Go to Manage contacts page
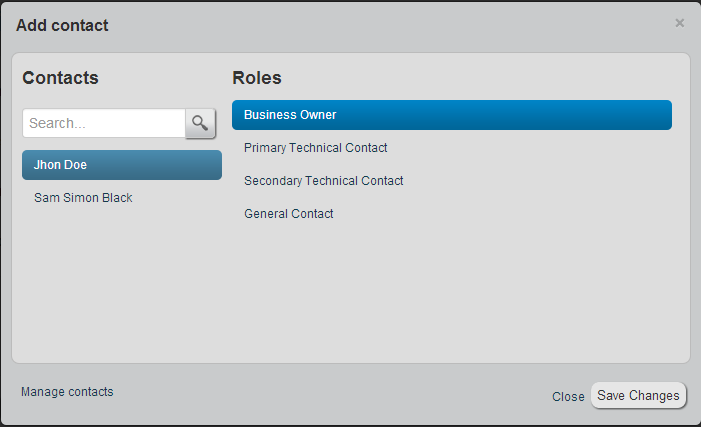The height and width of the screenshot is (427, 701). point(67,392)
